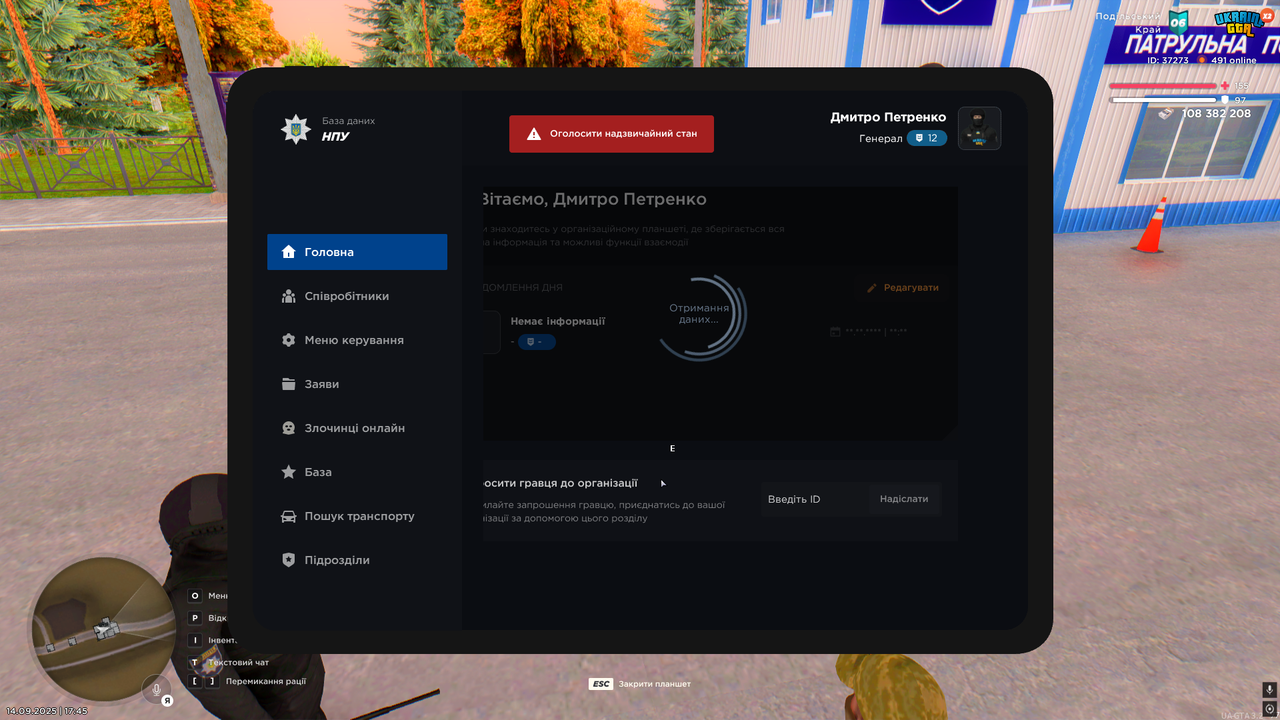The height and width of the screenshot is (720, 1280).
Task: Click the Редагувати edit link
Action: click(903, 288)
